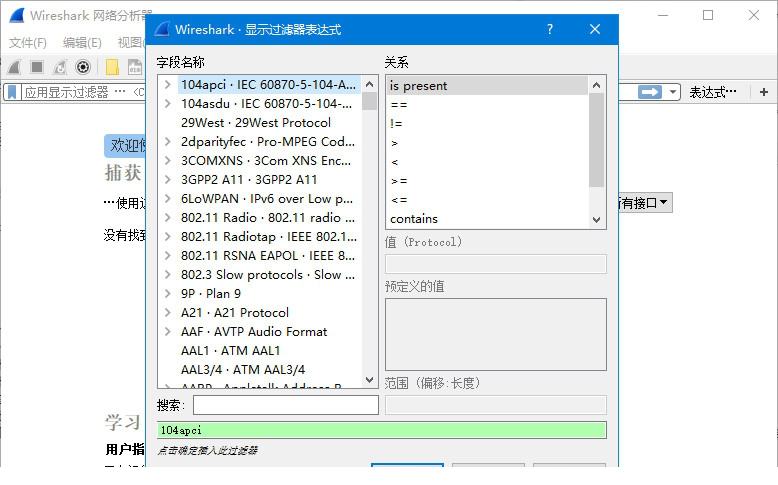Screen dimensions: 778x485
Task: Select the > relation
Action: 487,143
